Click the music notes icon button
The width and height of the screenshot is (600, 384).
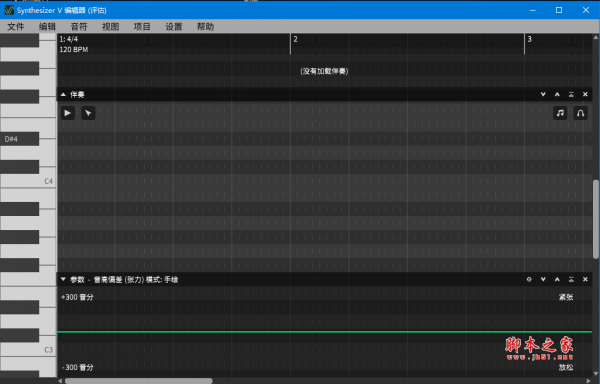click(x=560, y=113)
